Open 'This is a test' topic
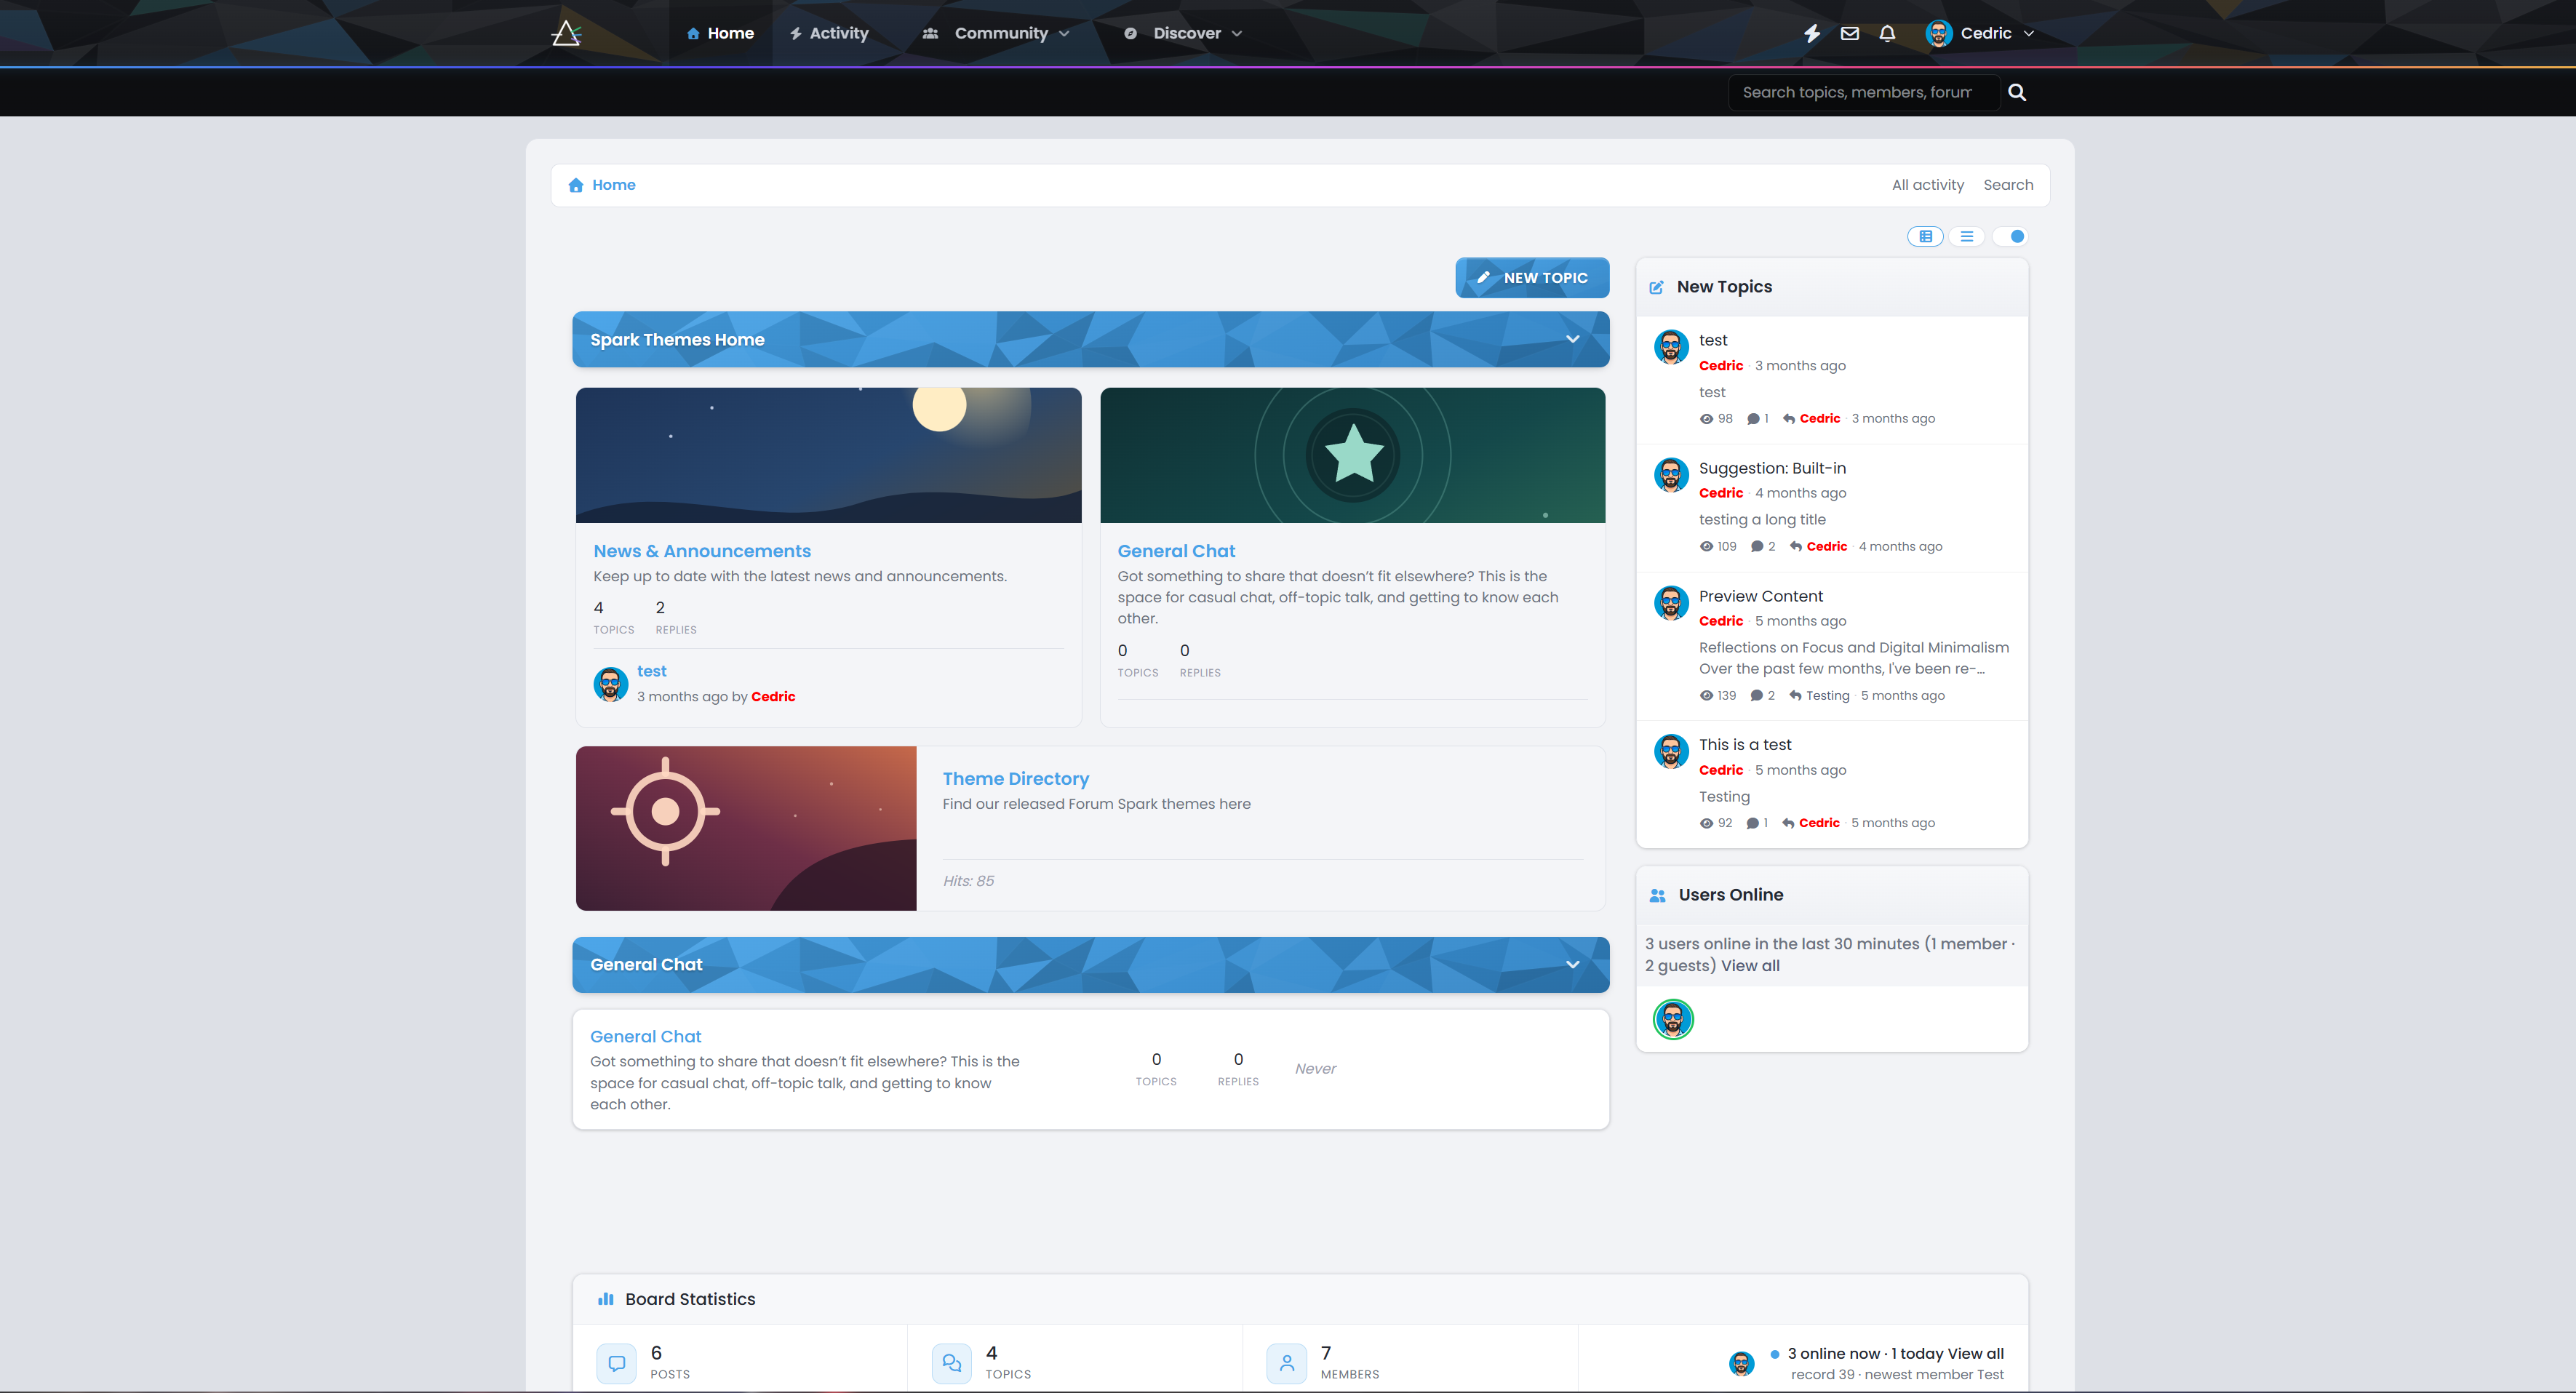Image resolution: width=2576 pixels, height=1393 pixels. [x=1745, y=745]
